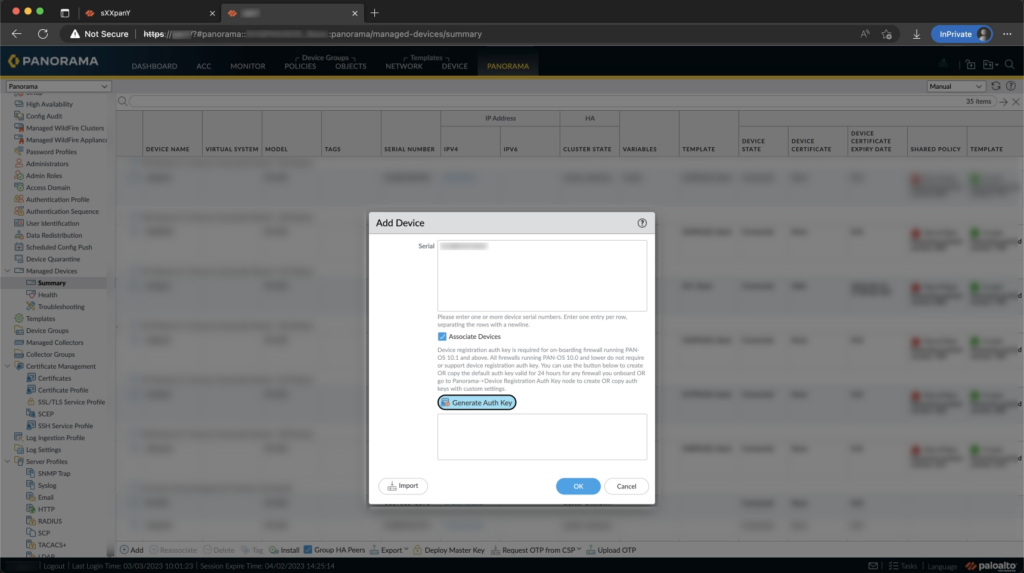Open the Templates sidebar item

[x=40, y=319]
